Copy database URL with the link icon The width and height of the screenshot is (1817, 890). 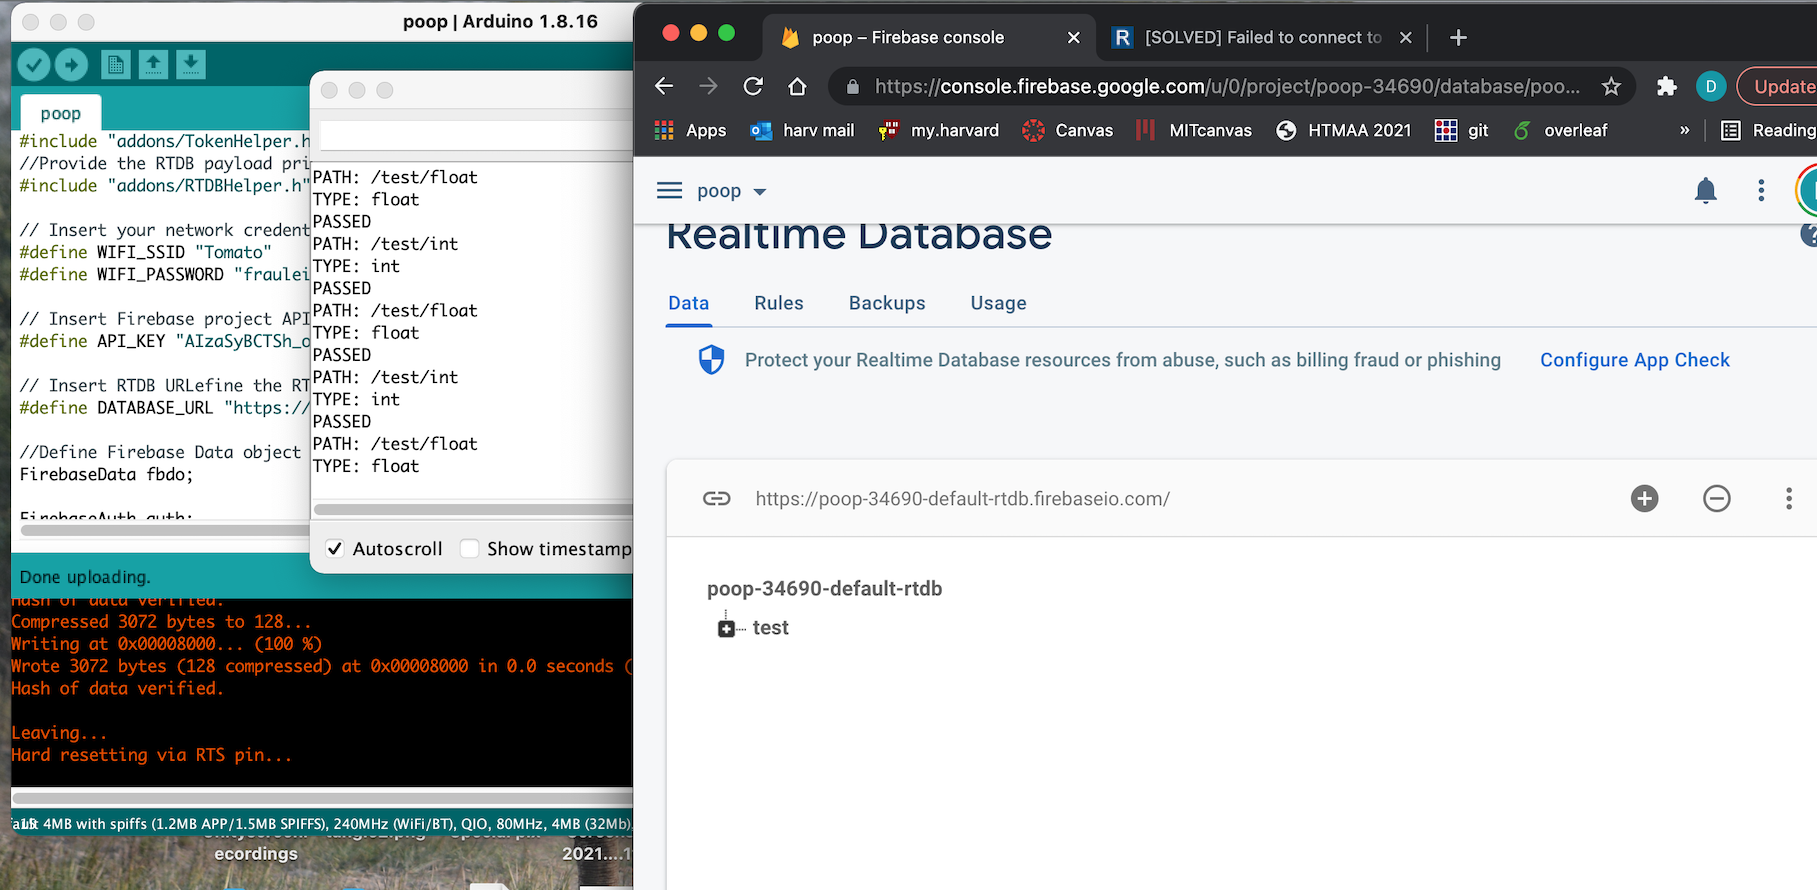coord(716,498)
